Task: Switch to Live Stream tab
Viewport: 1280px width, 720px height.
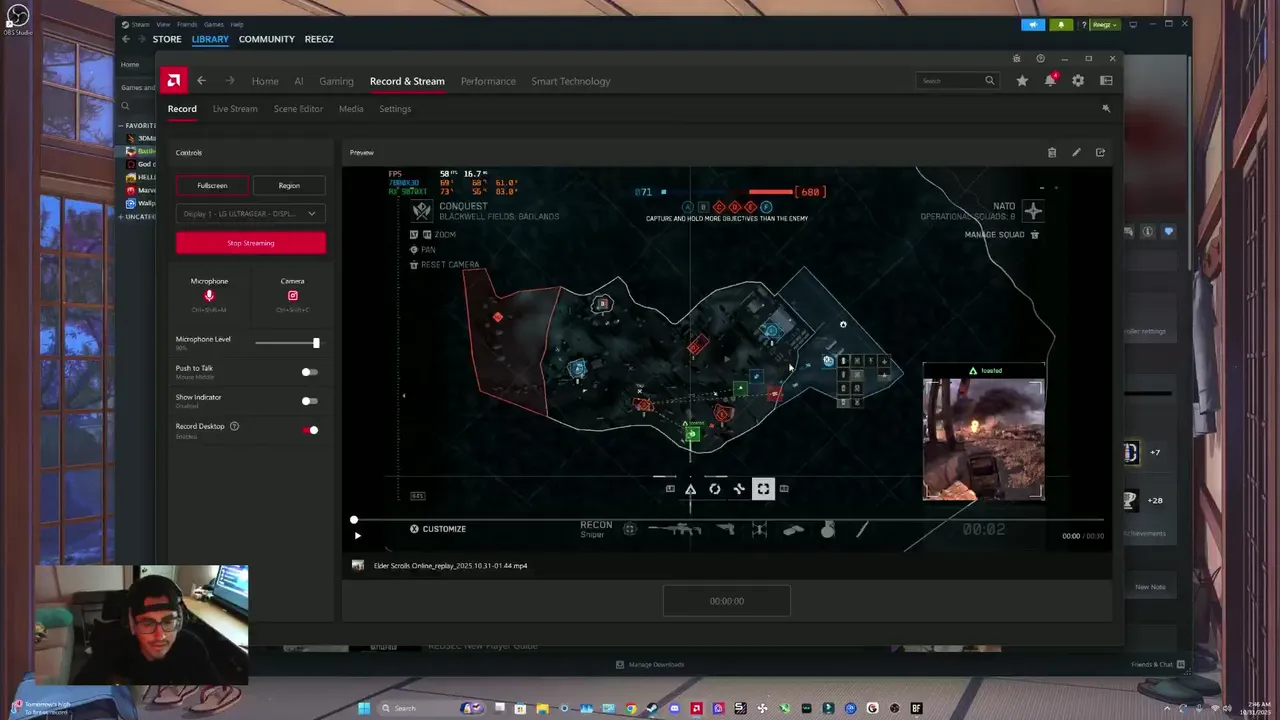Action: click(235, 108)
